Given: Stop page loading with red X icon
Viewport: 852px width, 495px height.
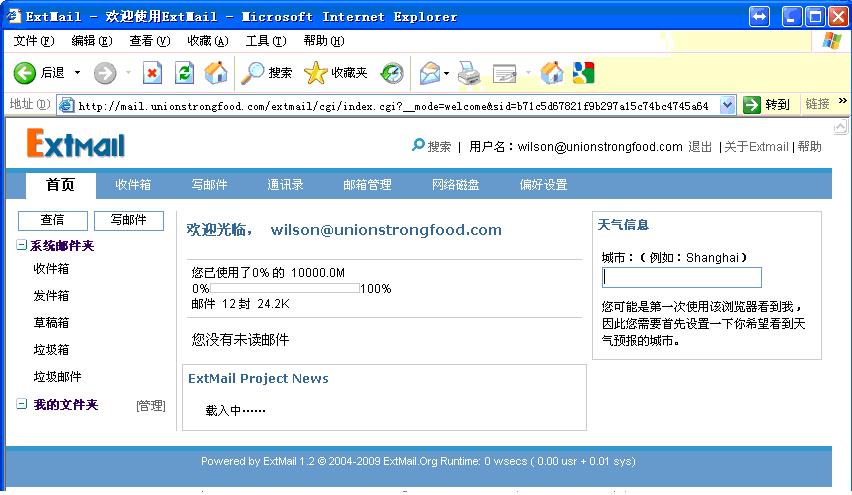Looking at the screenshot, I should pos(152,73).
